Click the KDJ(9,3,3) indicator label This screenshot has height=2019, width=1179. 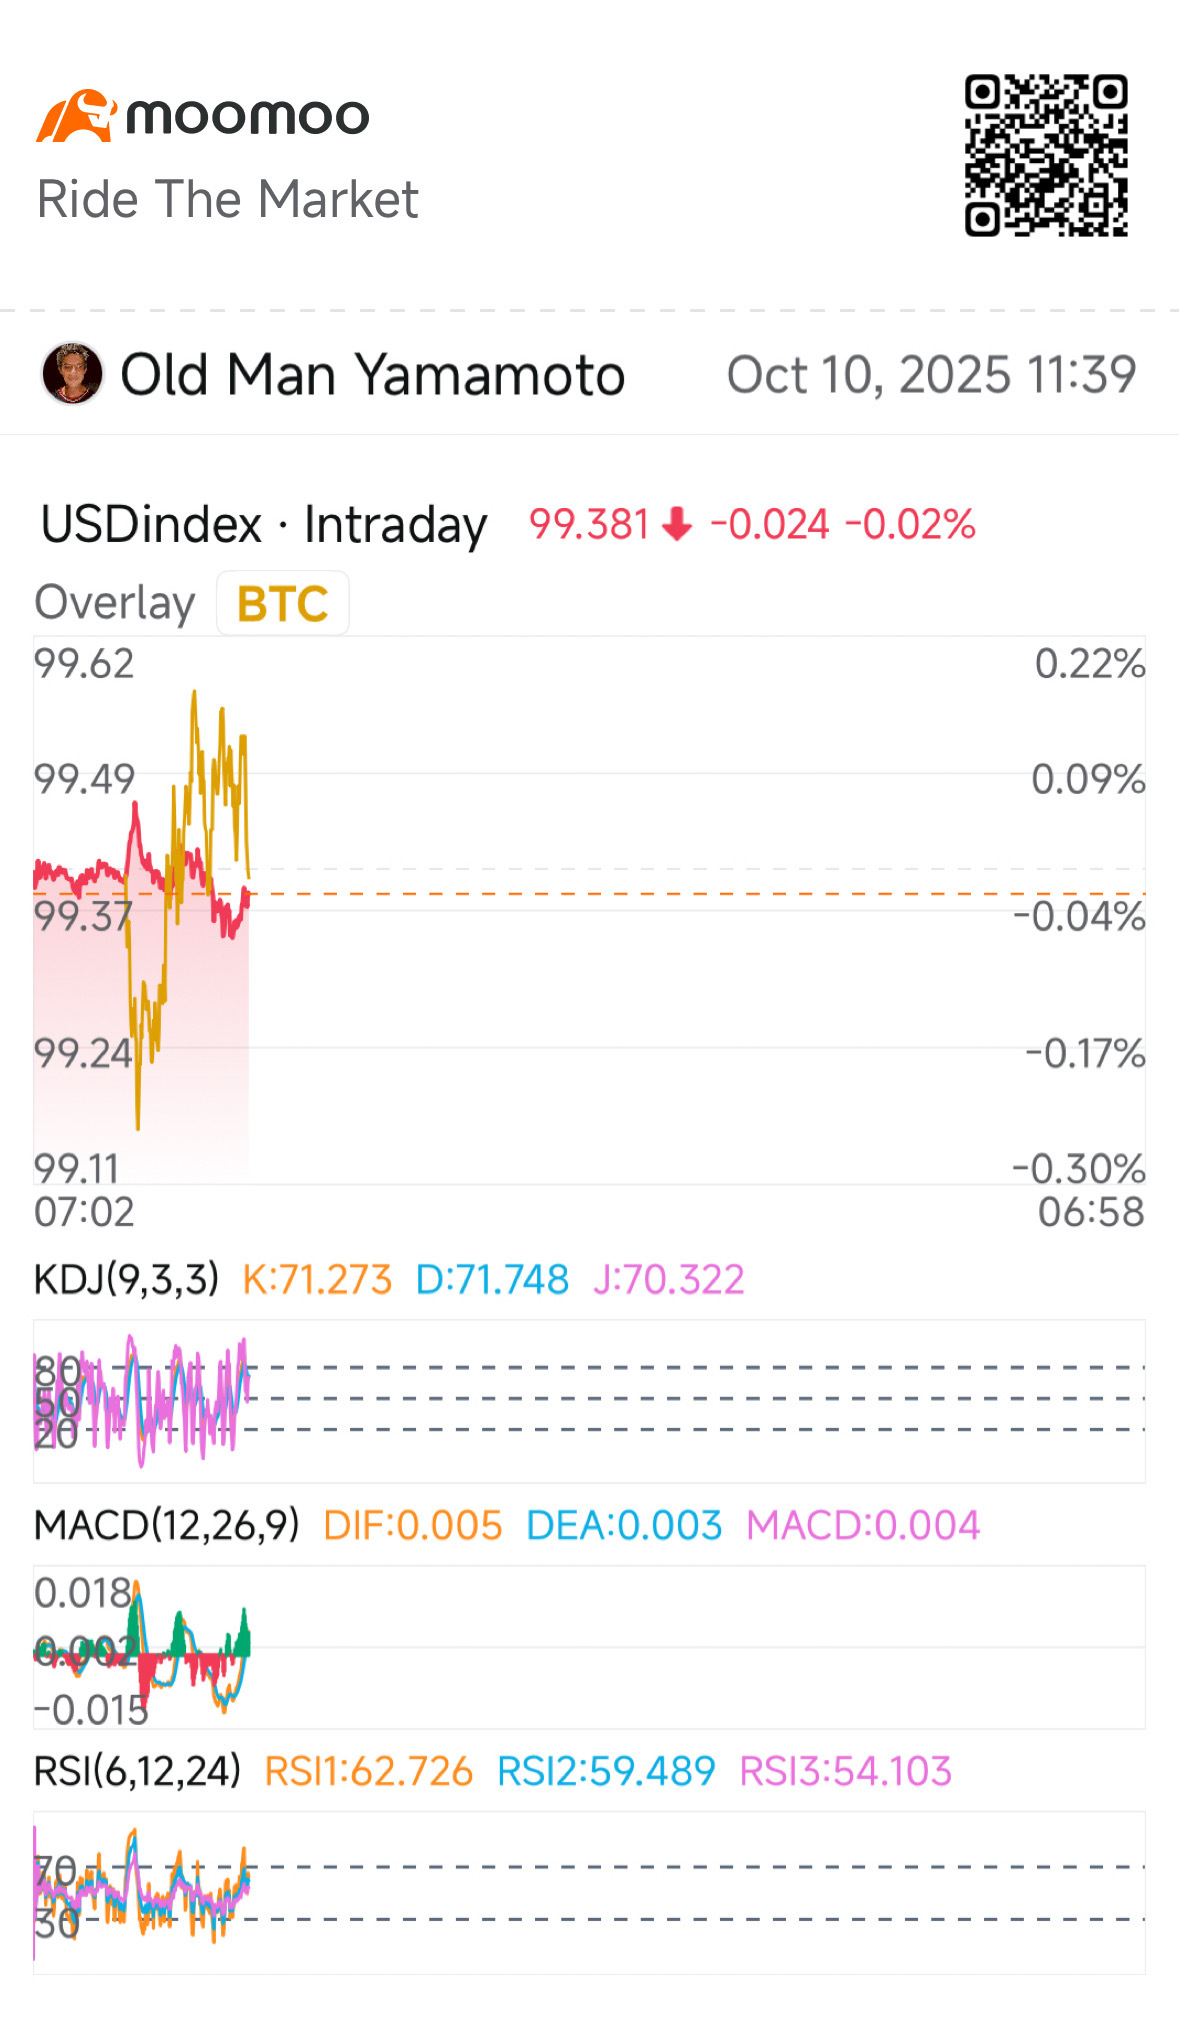pos(127,1279)
